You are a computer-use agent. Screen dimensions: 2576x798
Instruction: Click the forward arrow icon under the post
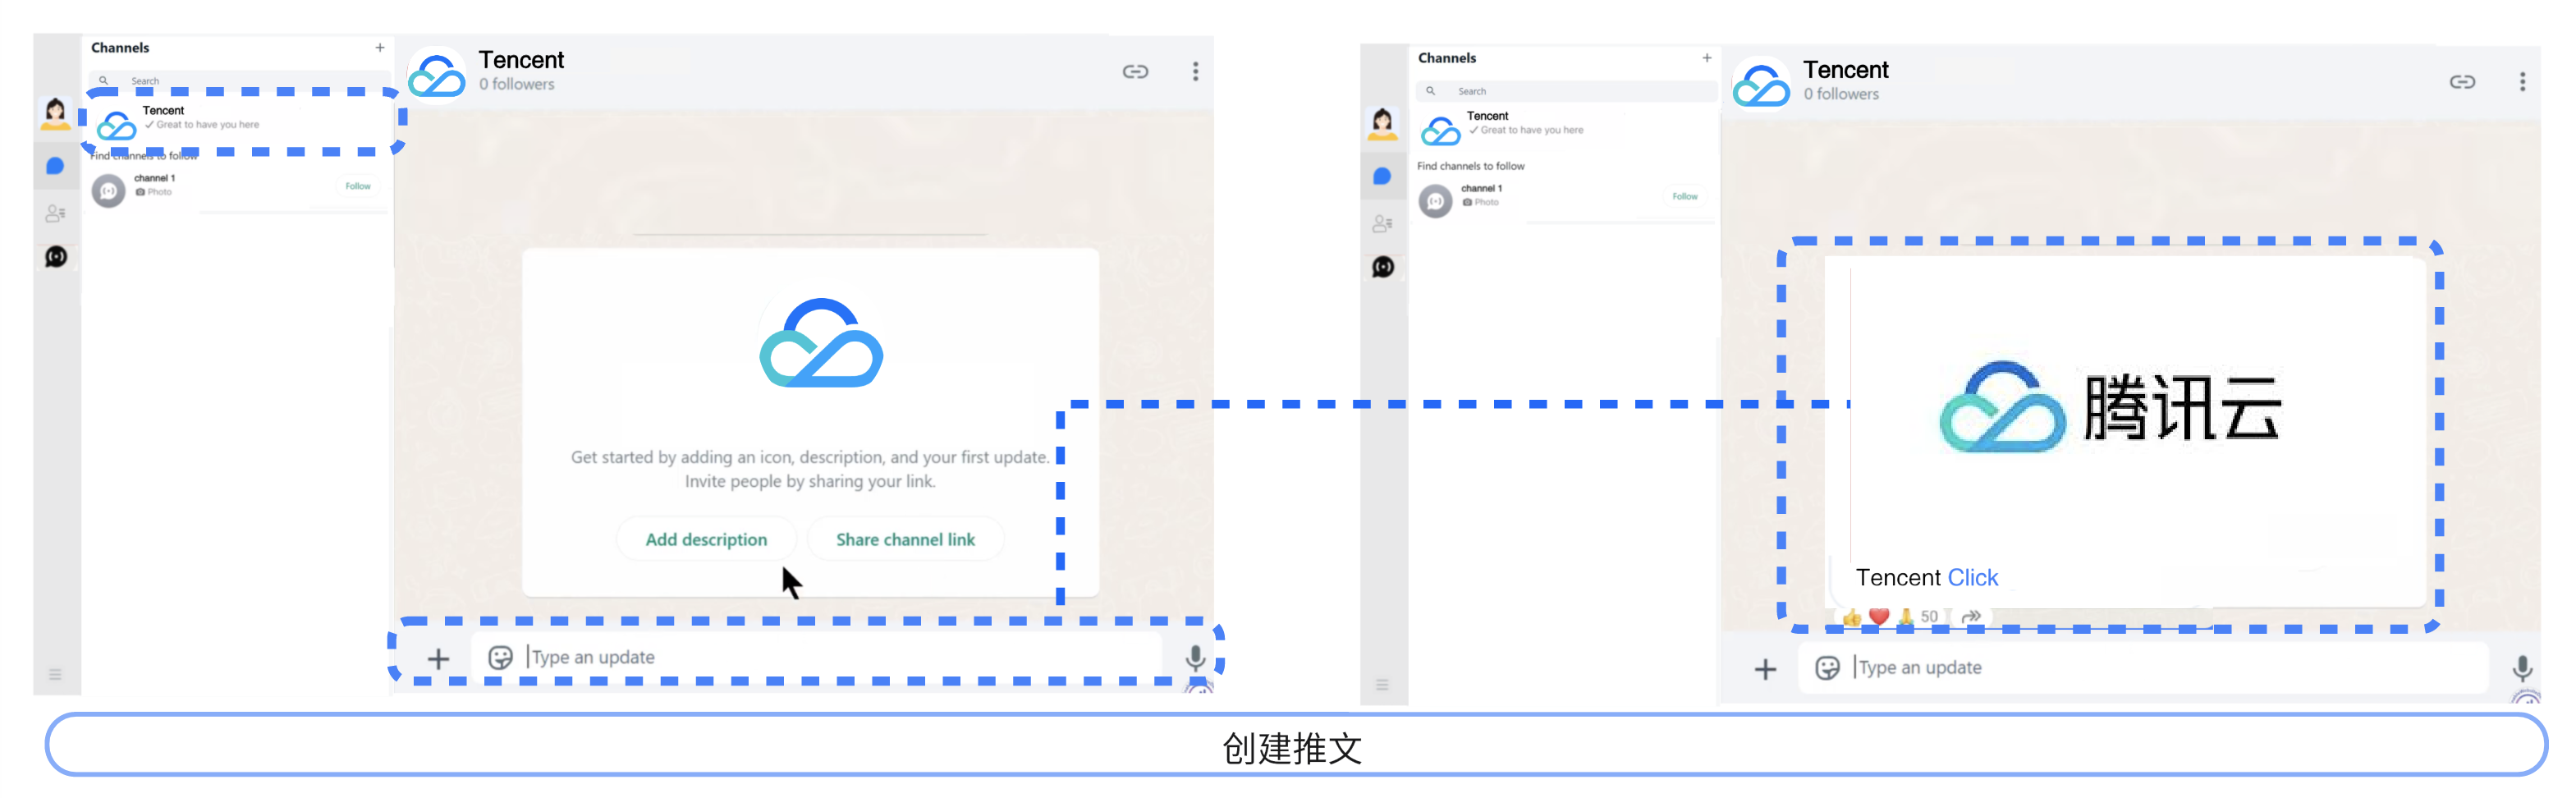[x=1971, y=616]
